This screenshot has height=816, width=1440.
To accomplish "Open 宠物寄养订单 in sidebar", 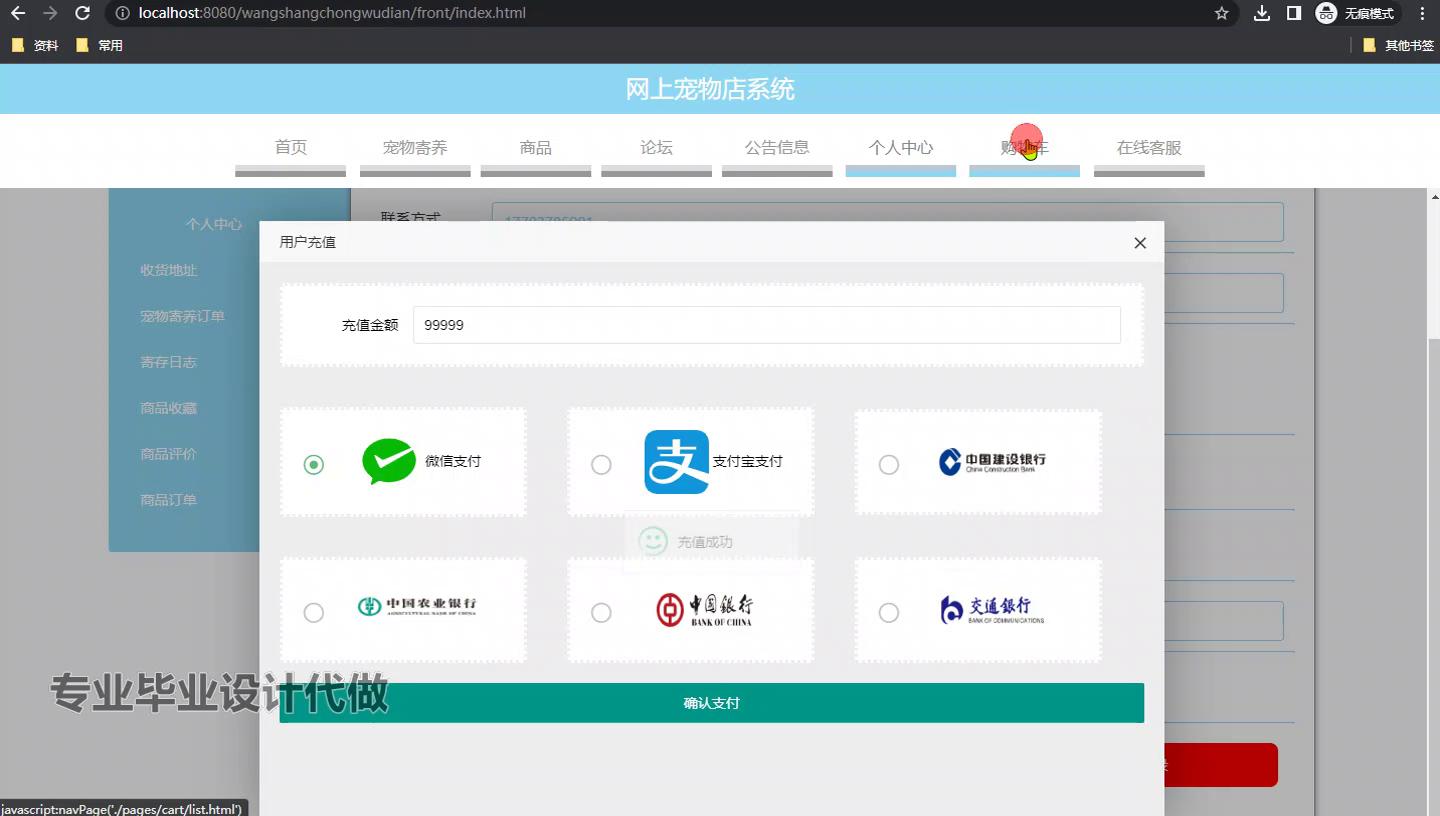I will tap(183, 316).
